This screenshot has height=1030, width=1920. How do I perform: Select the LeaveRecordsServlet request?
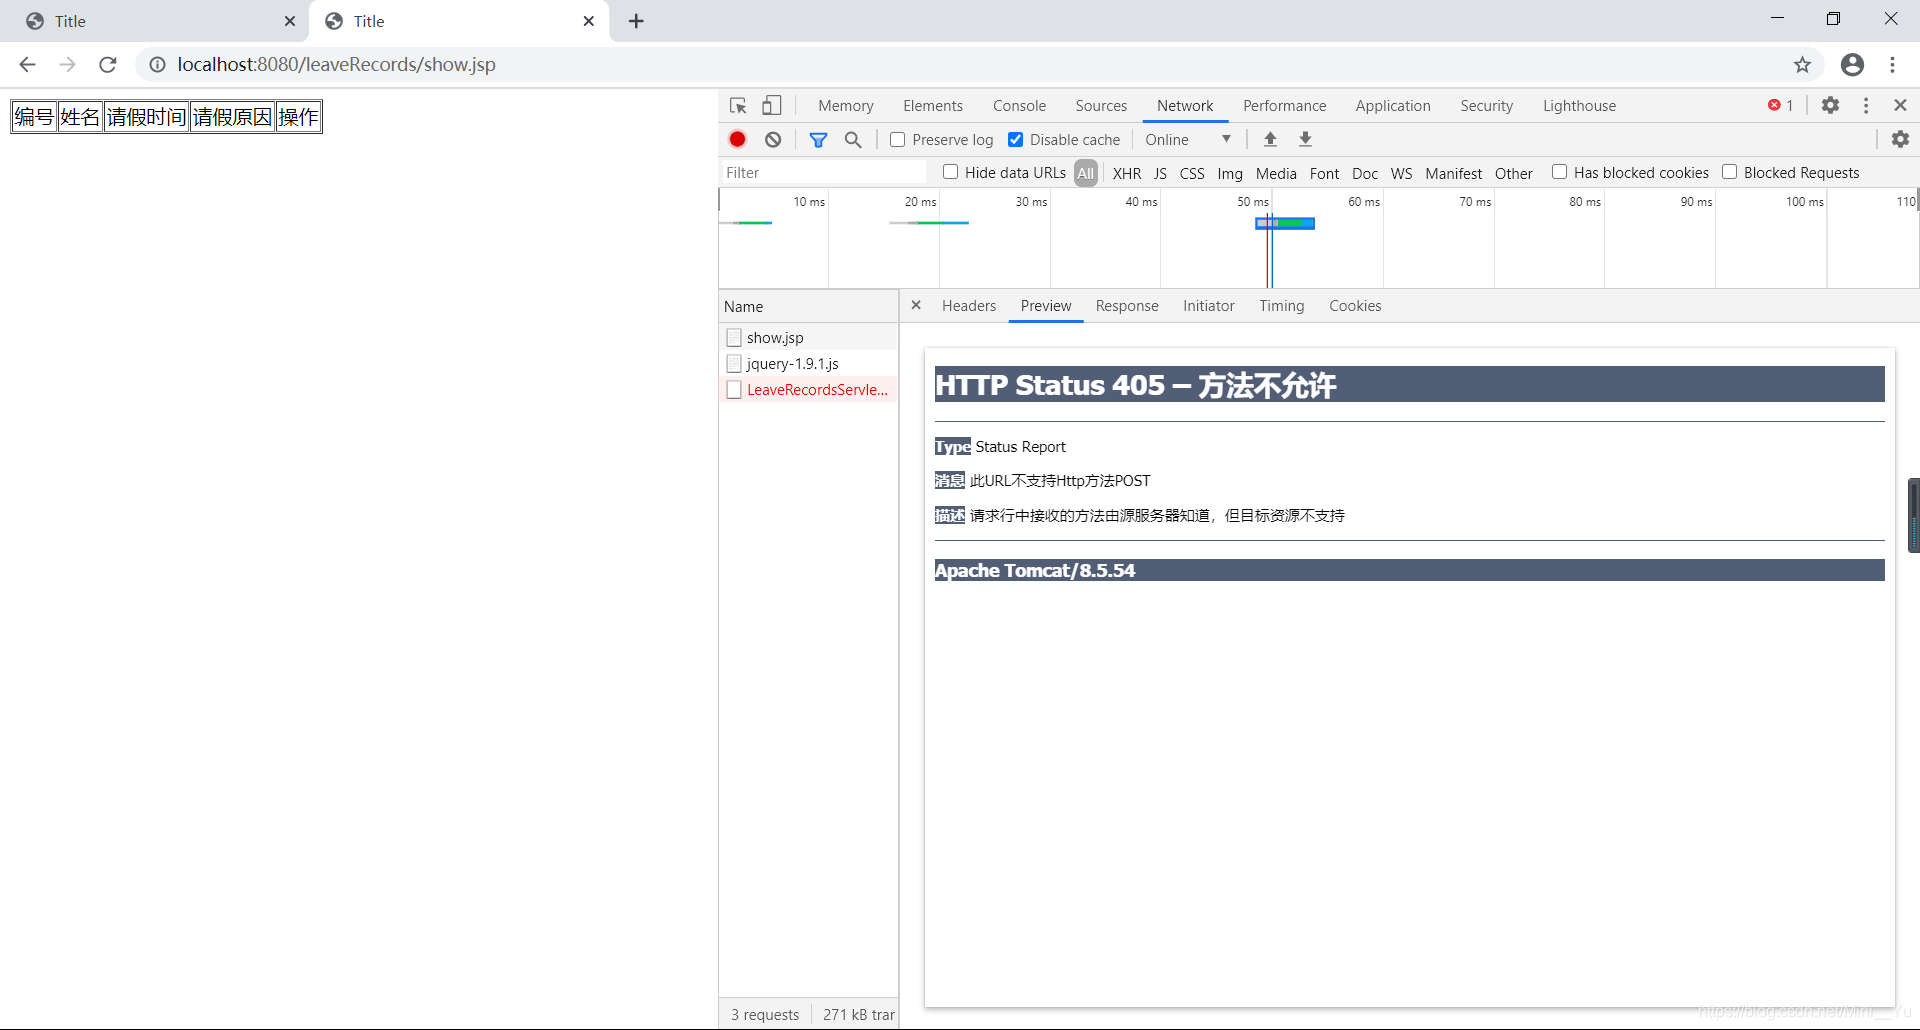[x=815, y=390]
